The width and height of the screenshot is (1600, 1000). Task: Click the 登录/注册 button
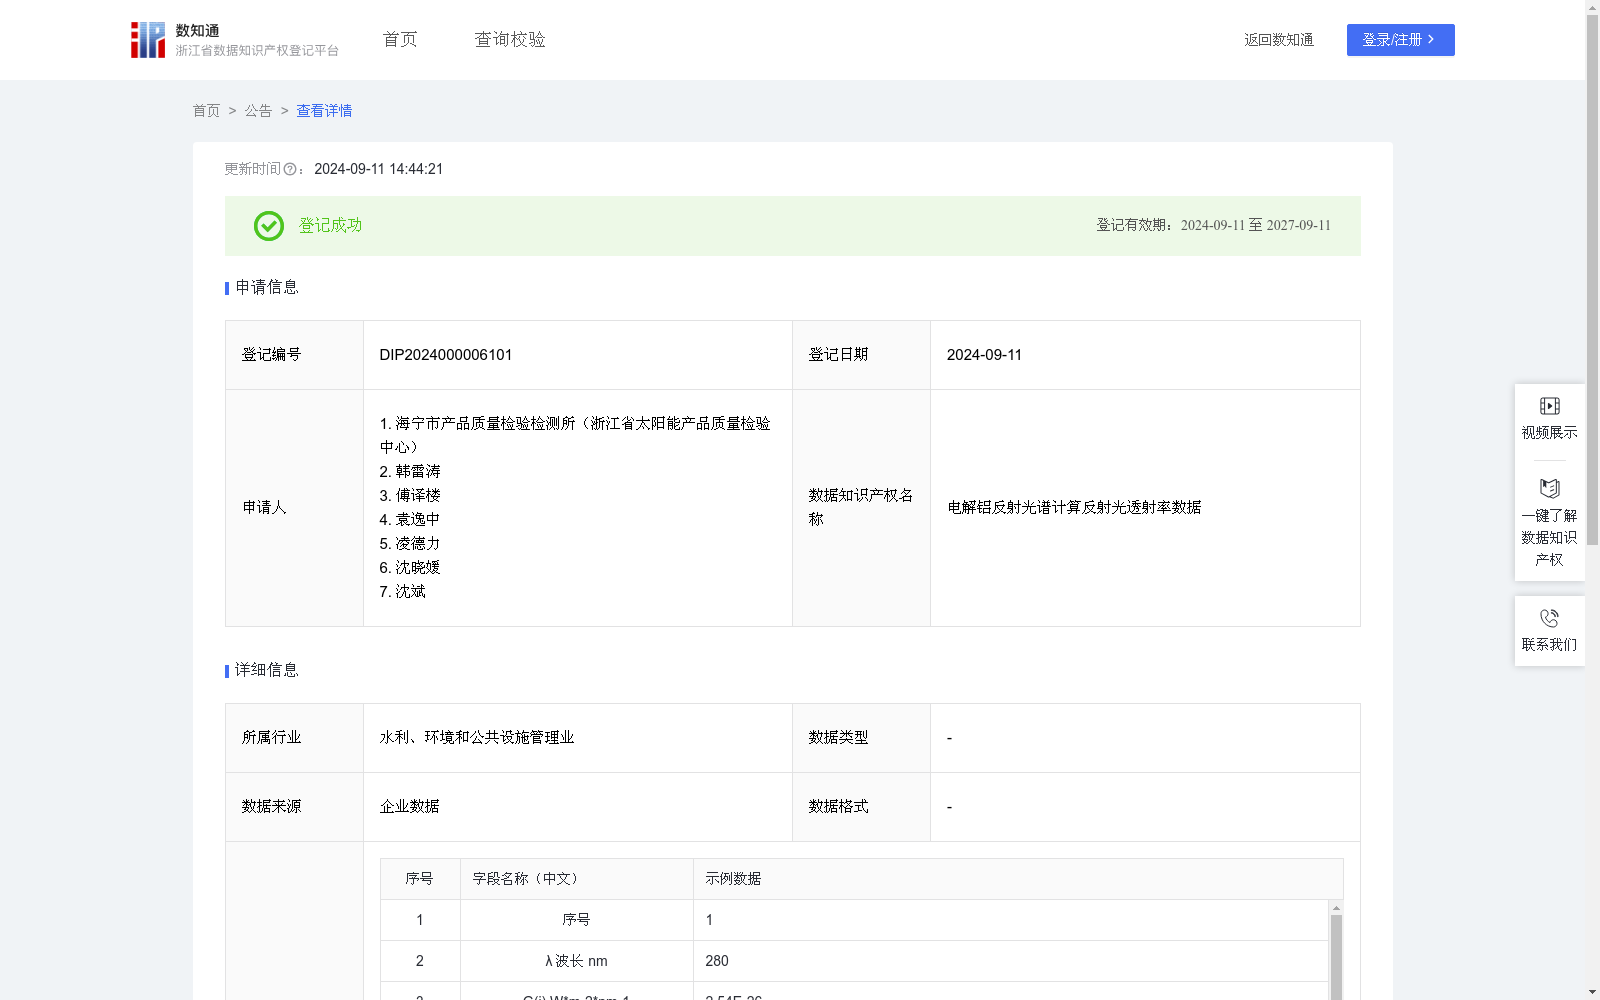click(1400, 40)
